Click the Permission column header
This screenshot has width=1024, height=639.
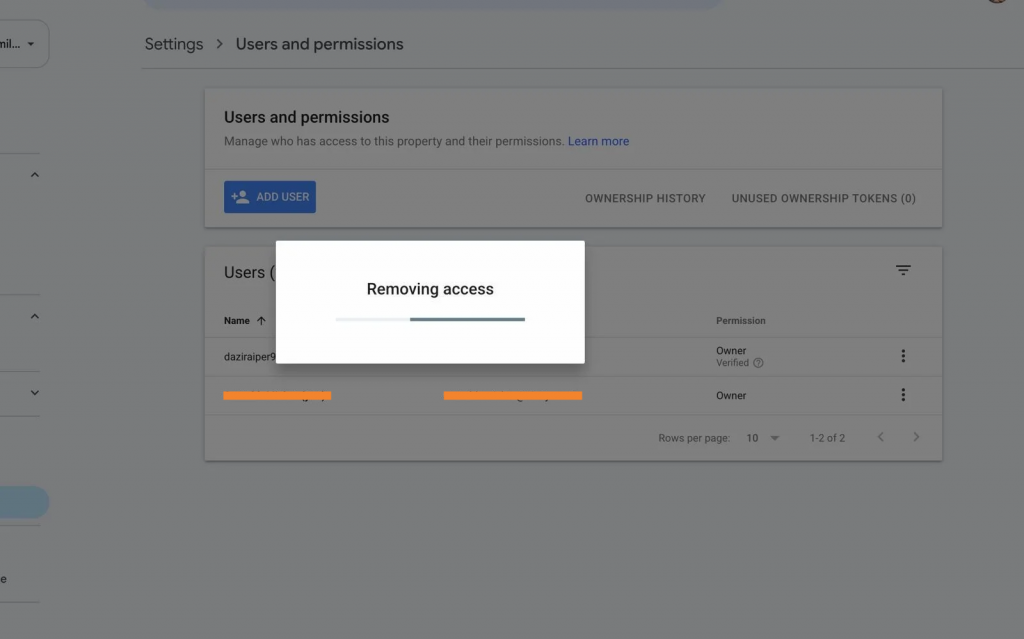(741, 321)
